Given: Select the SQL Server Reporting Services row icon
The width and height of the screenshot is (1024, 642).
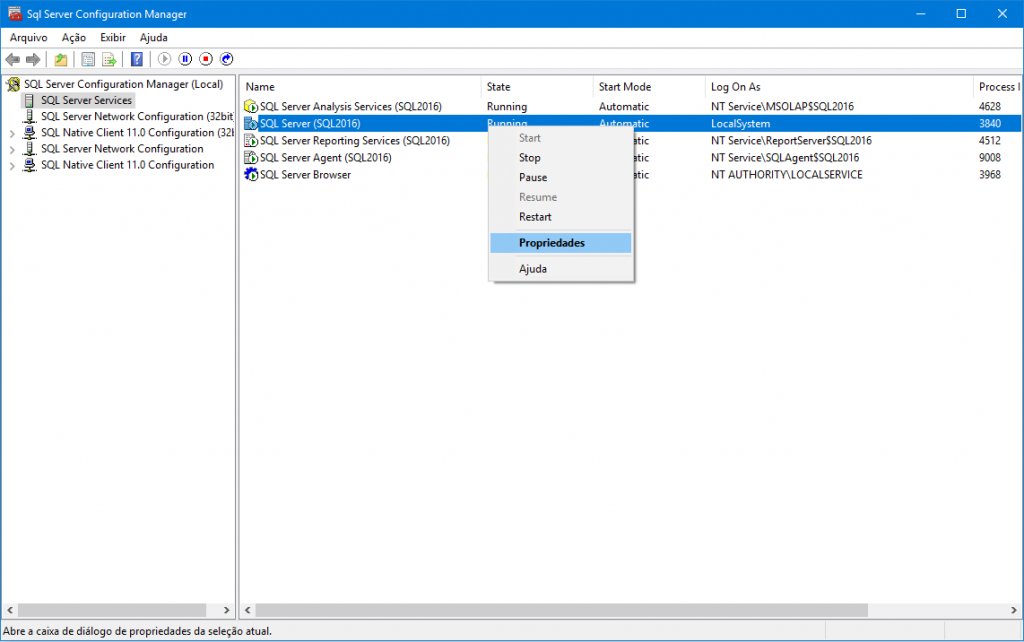Looking at the screenshot, I should (251, 140).
